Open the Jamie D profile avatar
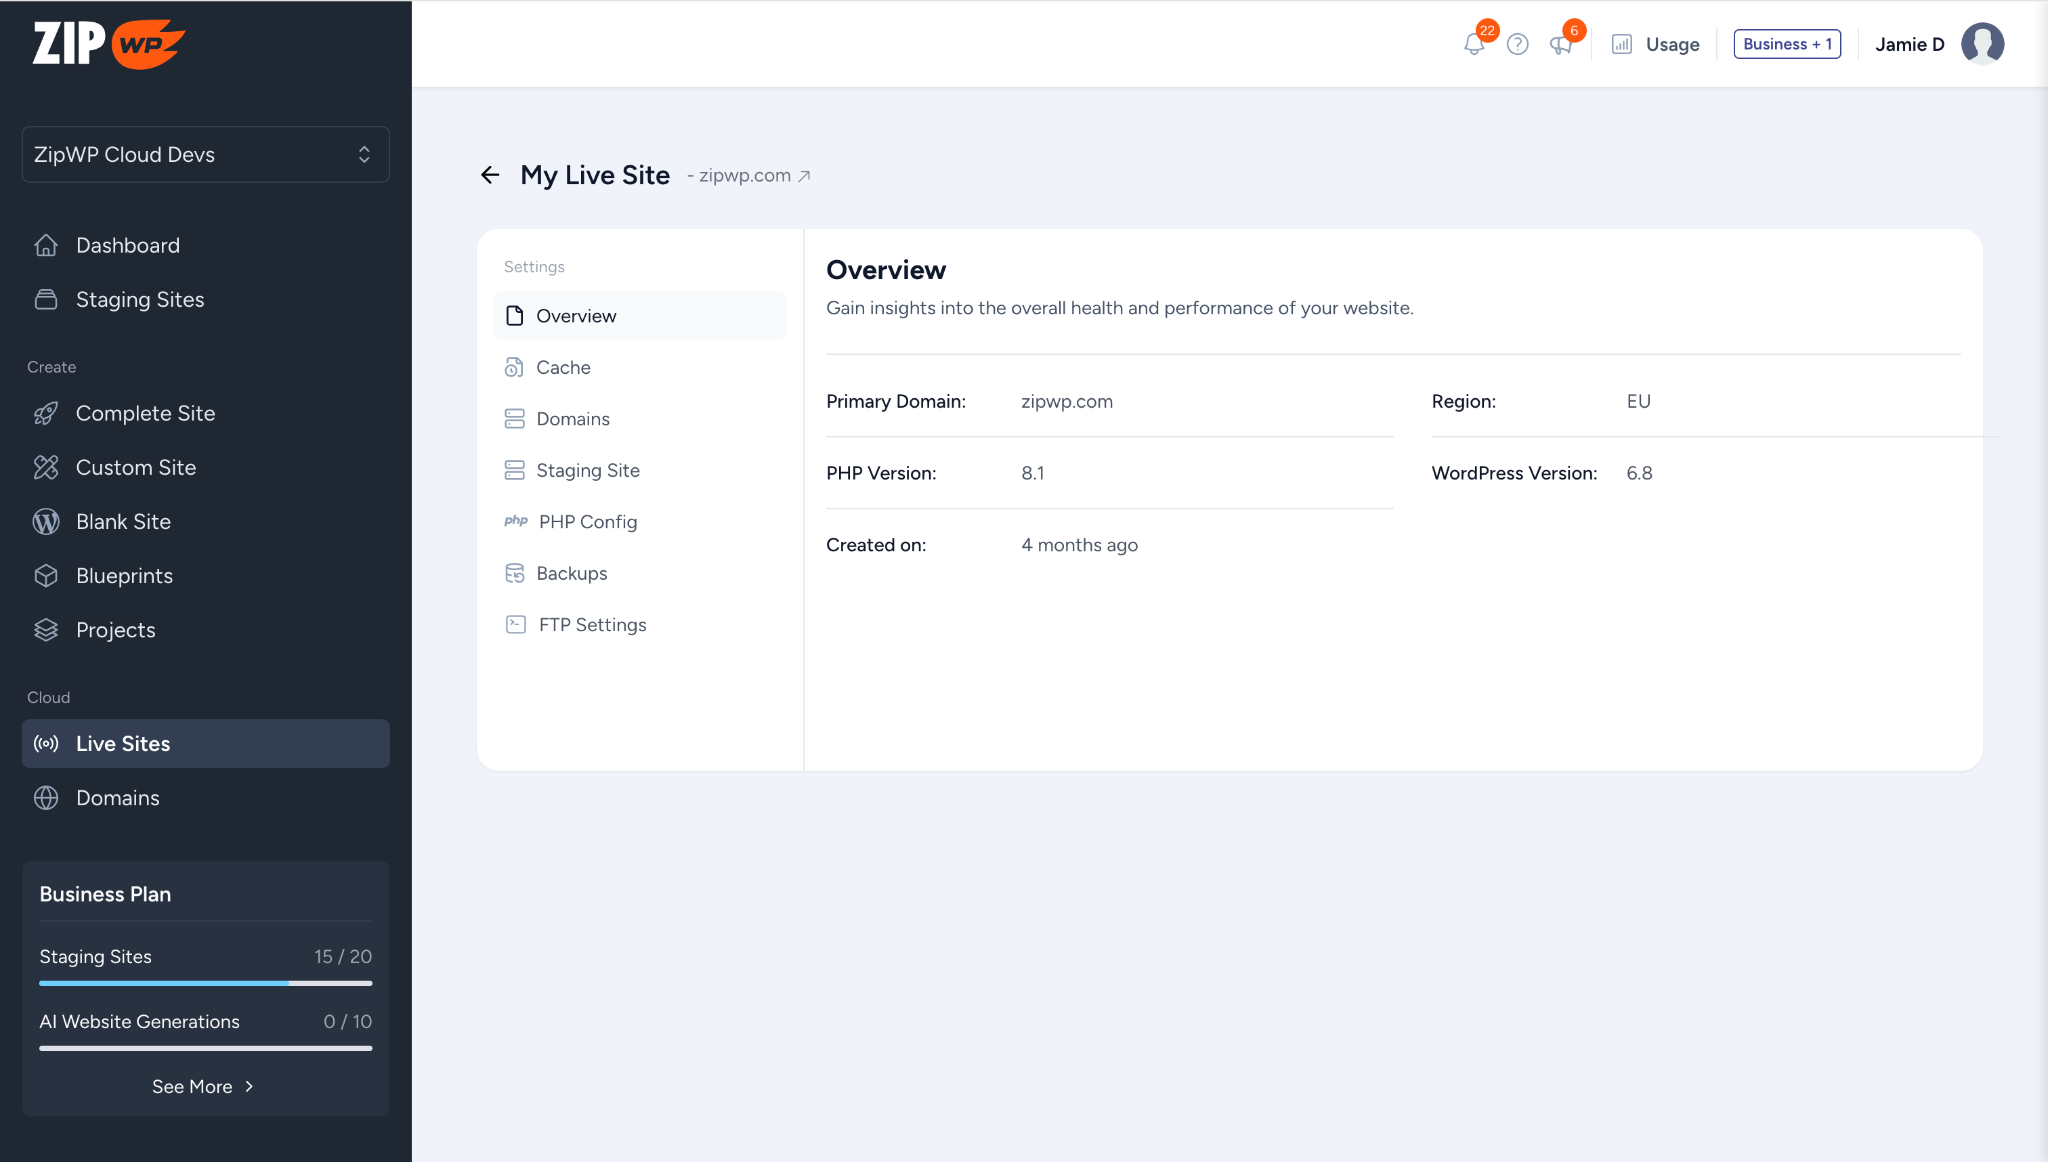Viewport: 2048px width, 1162px height. point(1982,44)
